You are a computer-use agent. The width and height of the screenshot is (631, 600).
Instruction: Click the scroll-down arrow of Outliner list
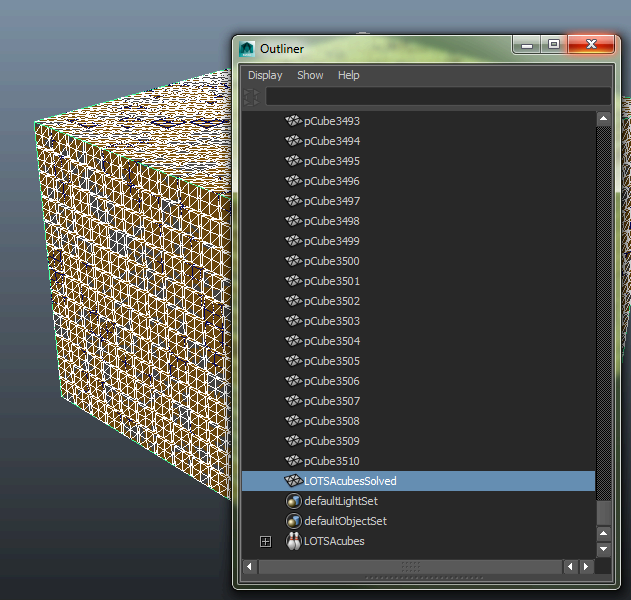pyautogui.click(x=603, y=549)
